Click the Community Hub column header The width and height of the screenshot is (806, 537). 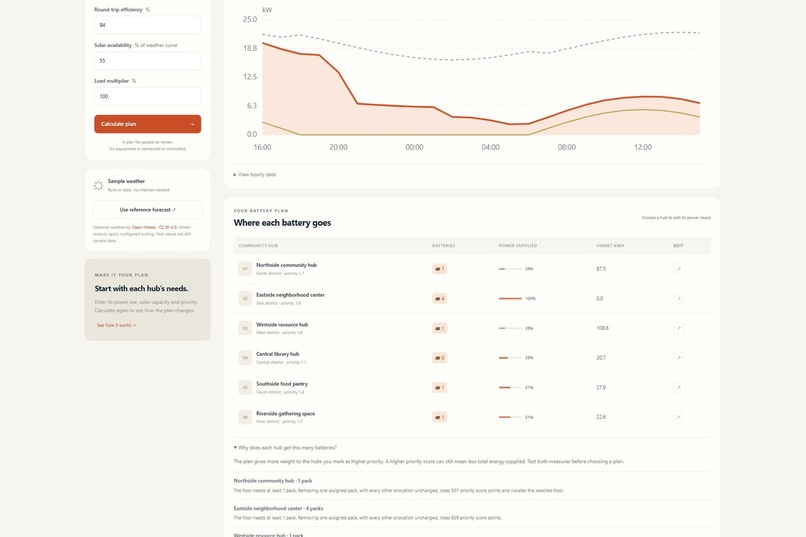click(258, 246)
